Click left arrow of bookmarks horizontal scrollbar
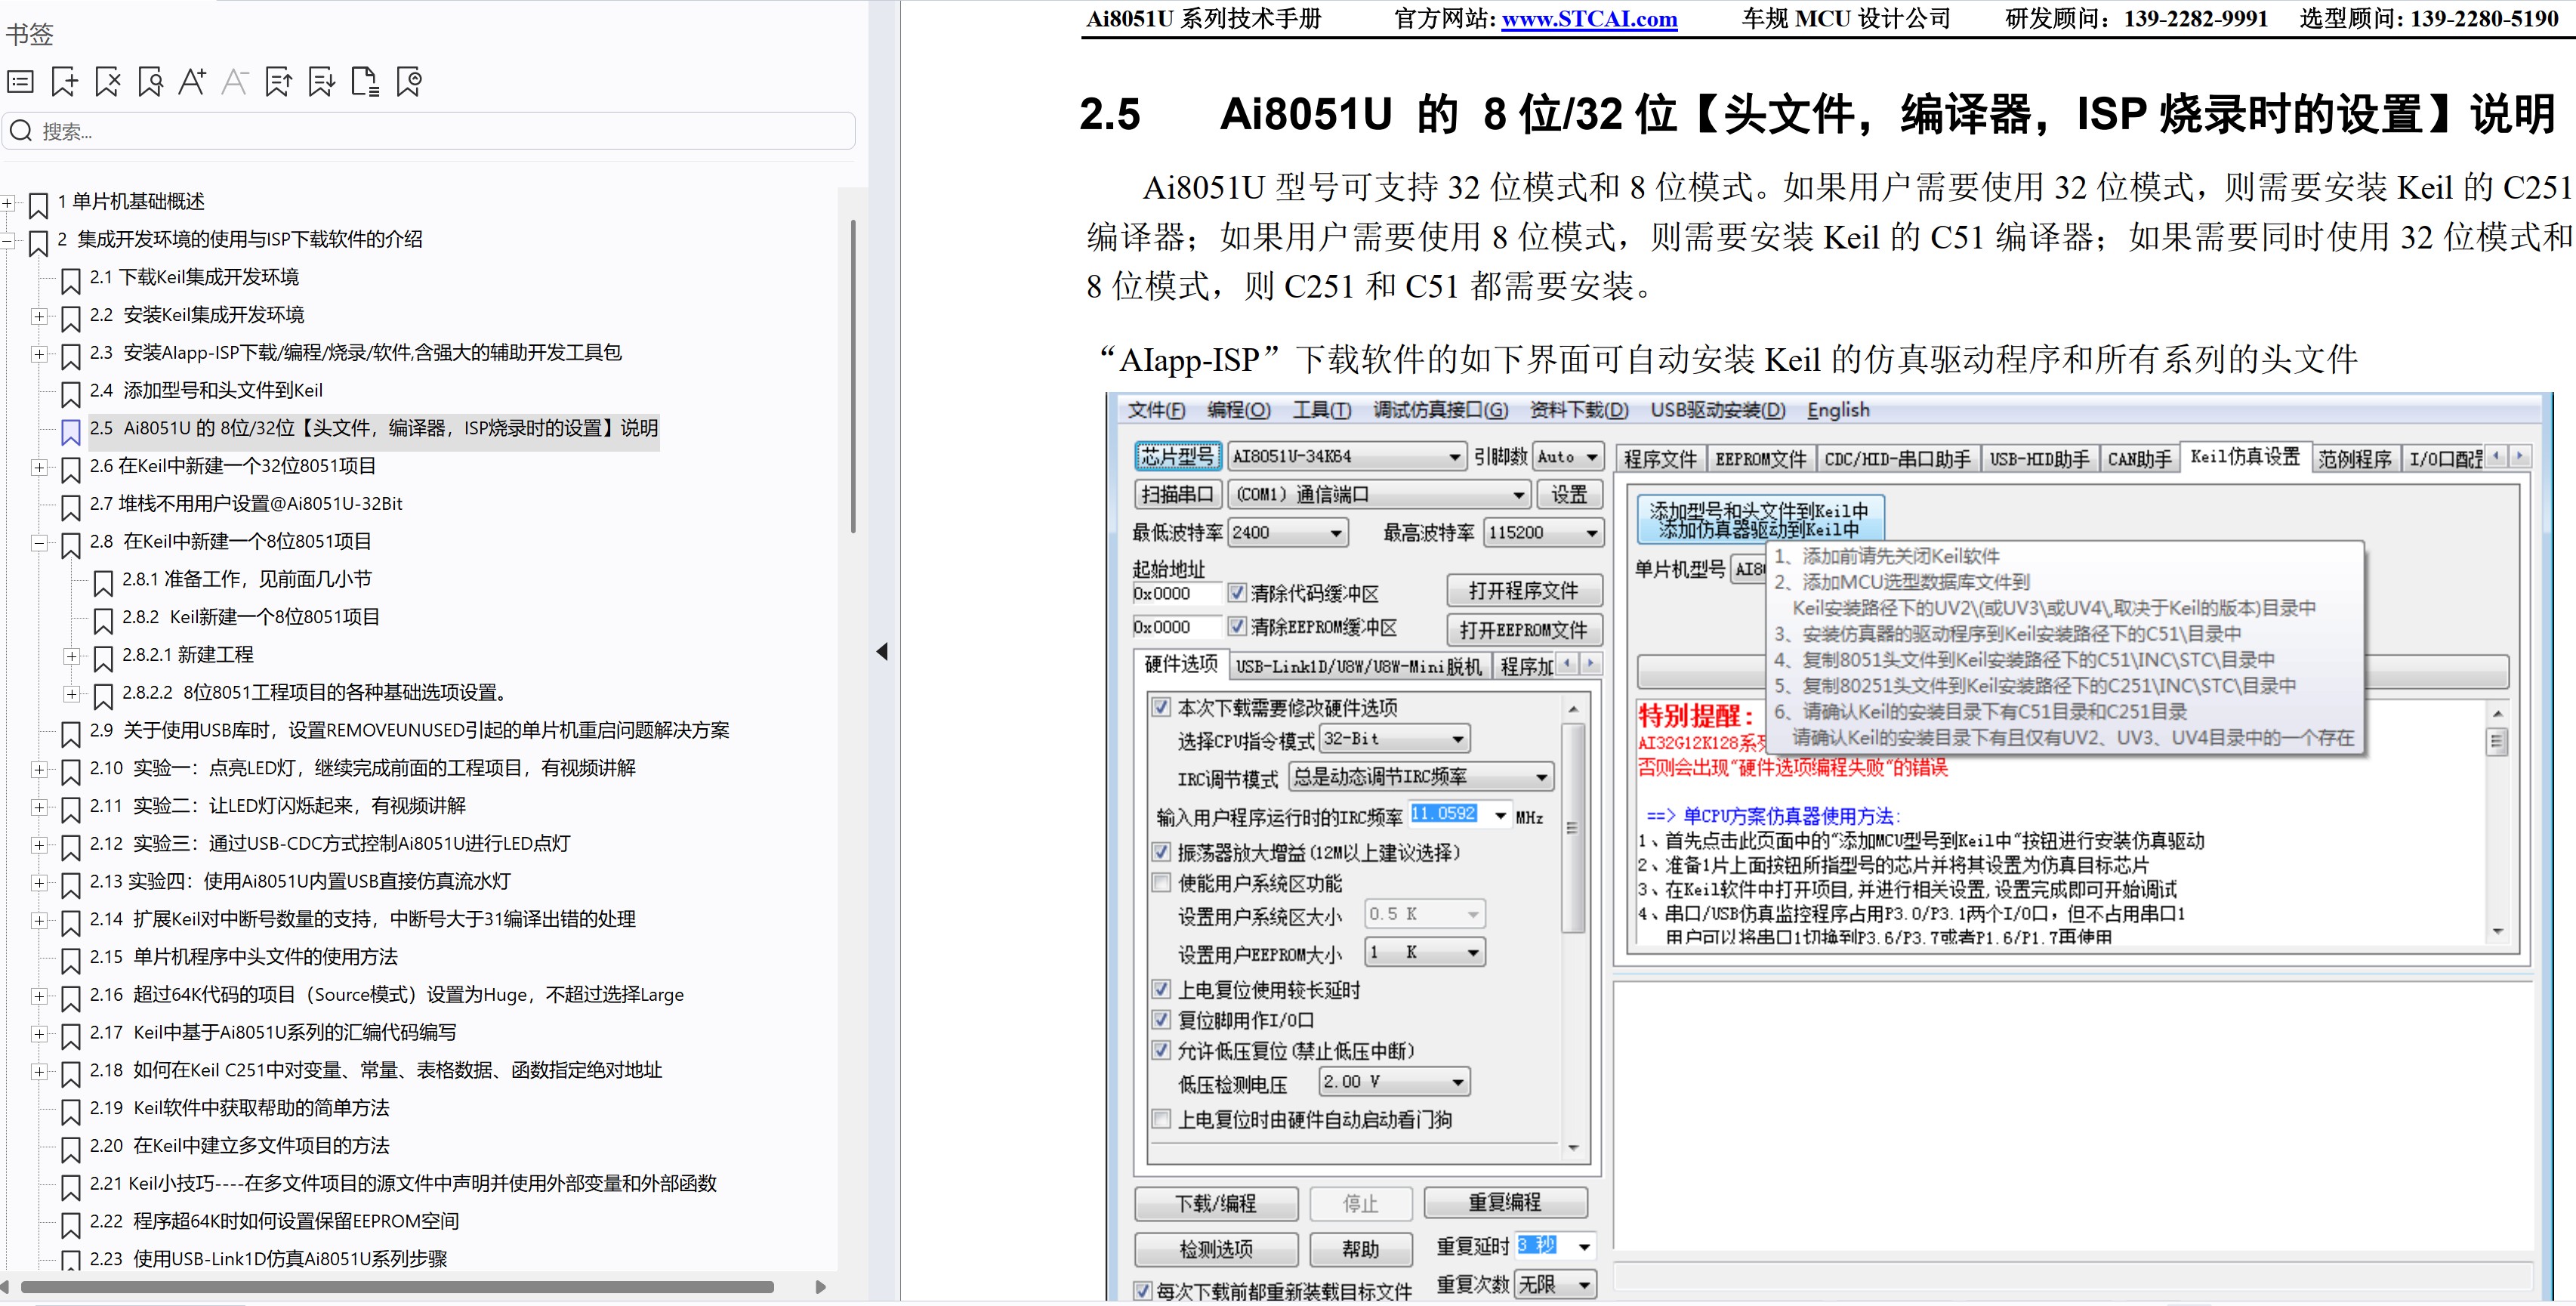Viewport: 2576px width, 1306px height. [x=5, y=1287]
